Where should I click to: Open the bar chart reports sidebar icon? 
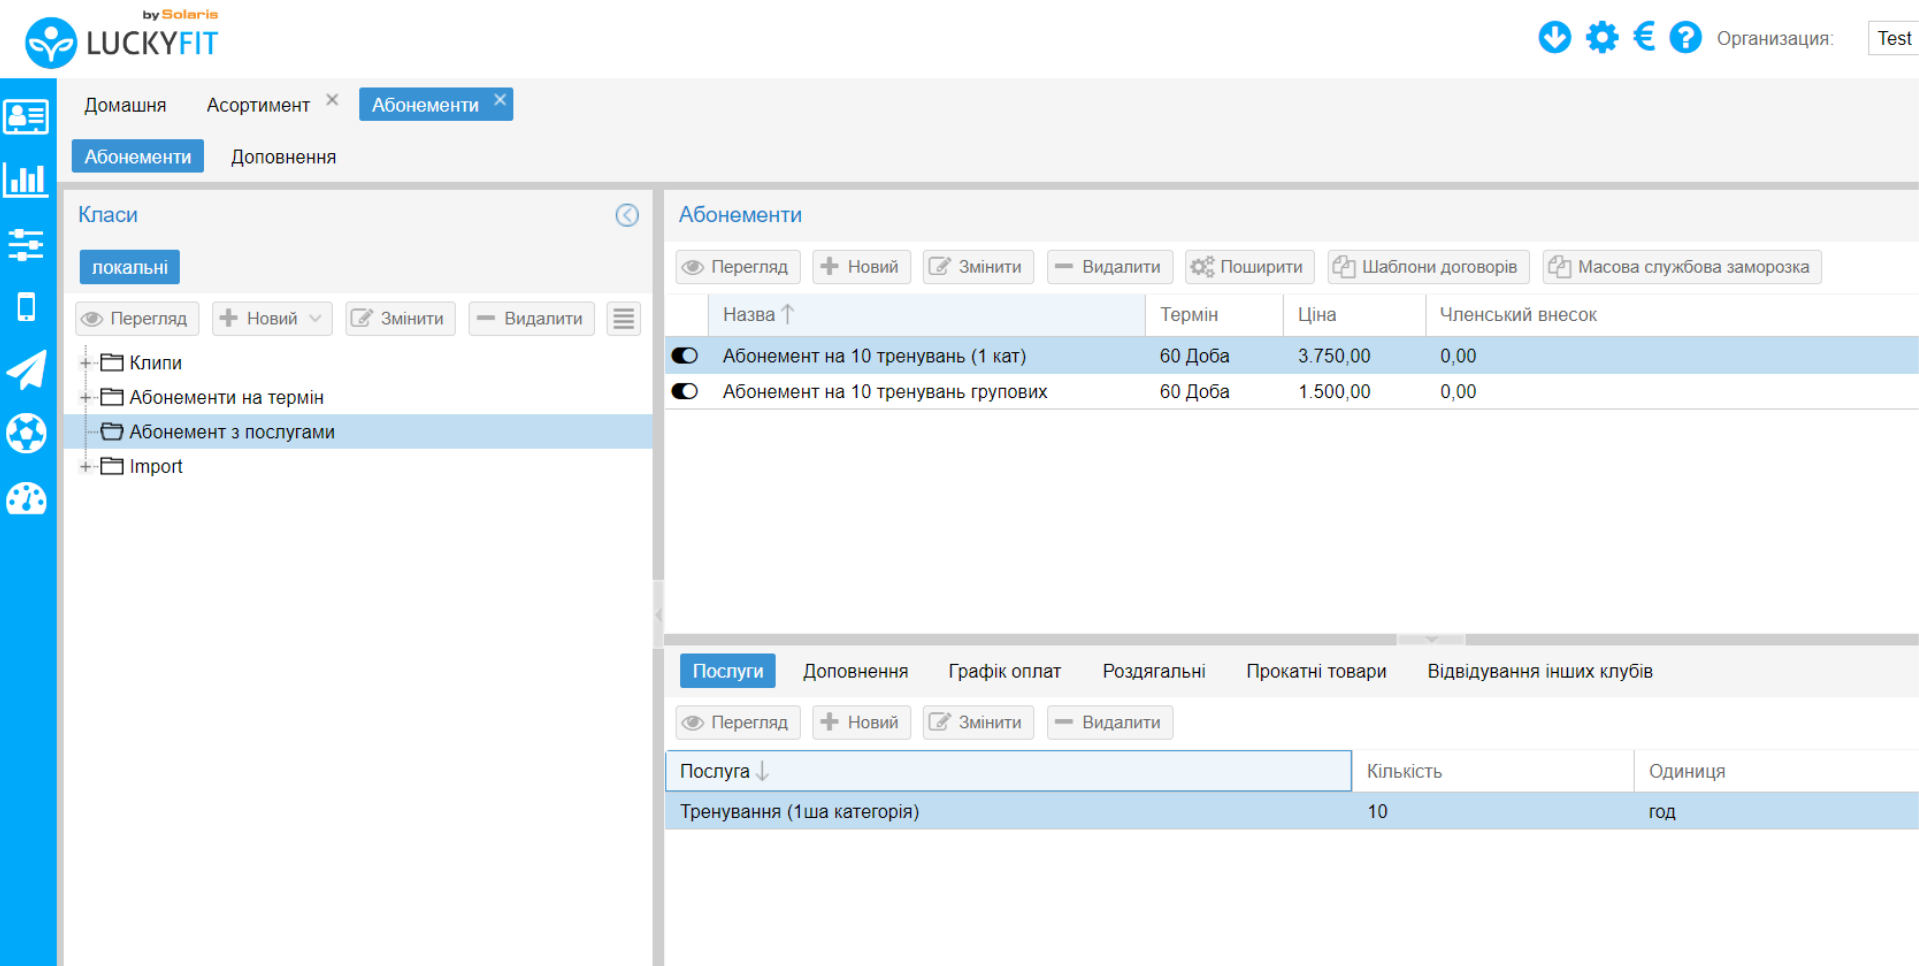26,180
